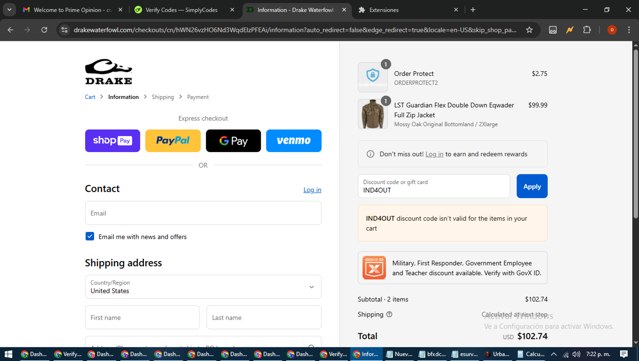Click the media/screenshot toolbar icon left of lightning
Viewport: 639px width, 361px height.
(x=553, y=30)
